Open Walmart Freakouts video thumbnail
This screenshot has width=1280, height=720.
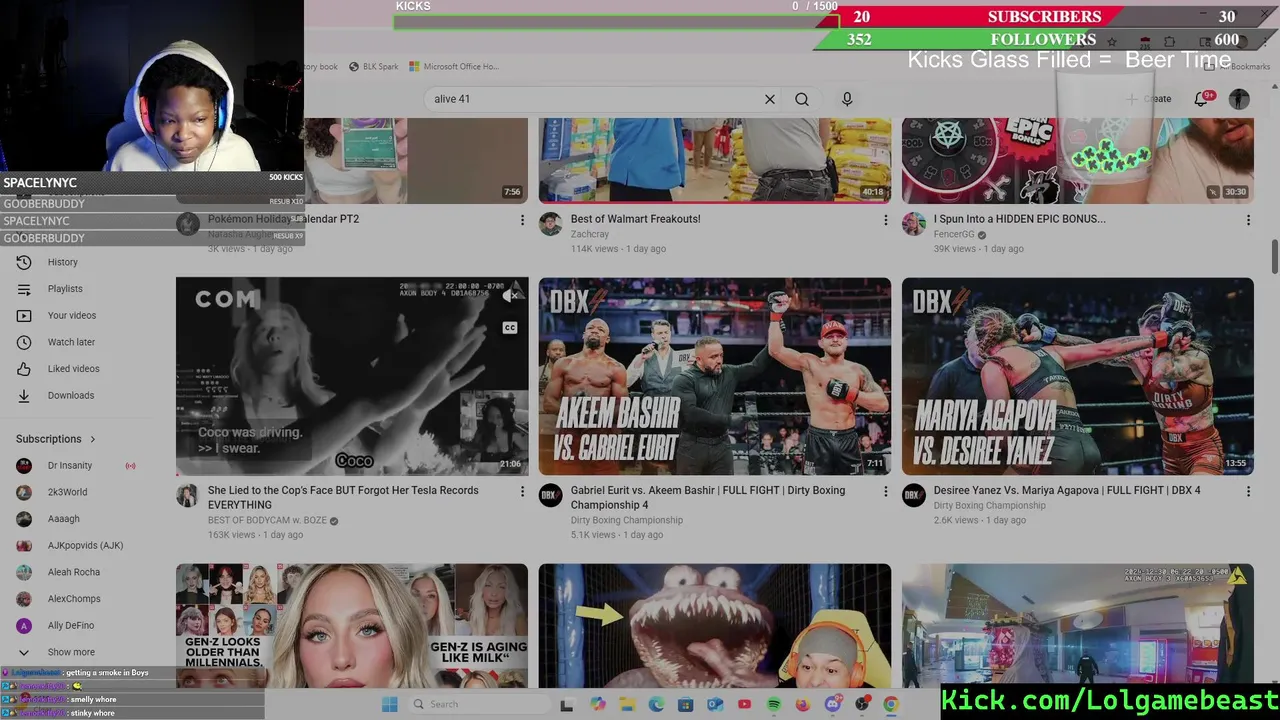click(715, 160)
